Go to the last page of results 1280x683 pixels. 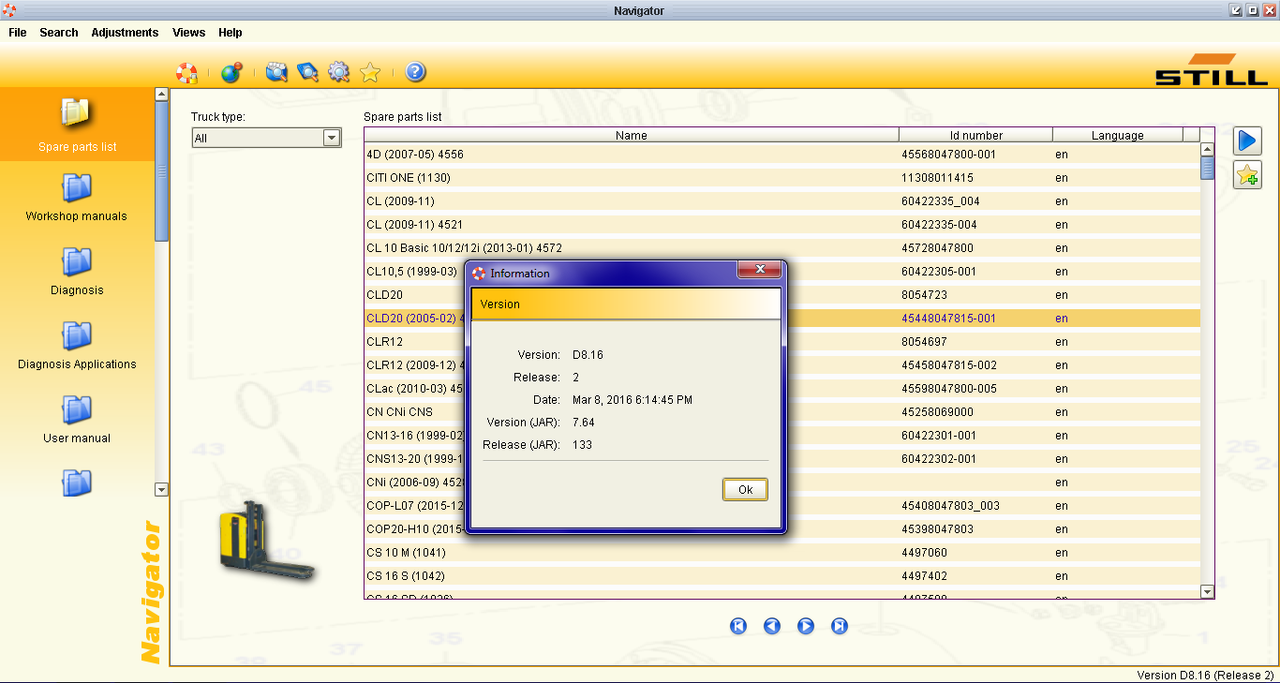(x=840, y=626)
